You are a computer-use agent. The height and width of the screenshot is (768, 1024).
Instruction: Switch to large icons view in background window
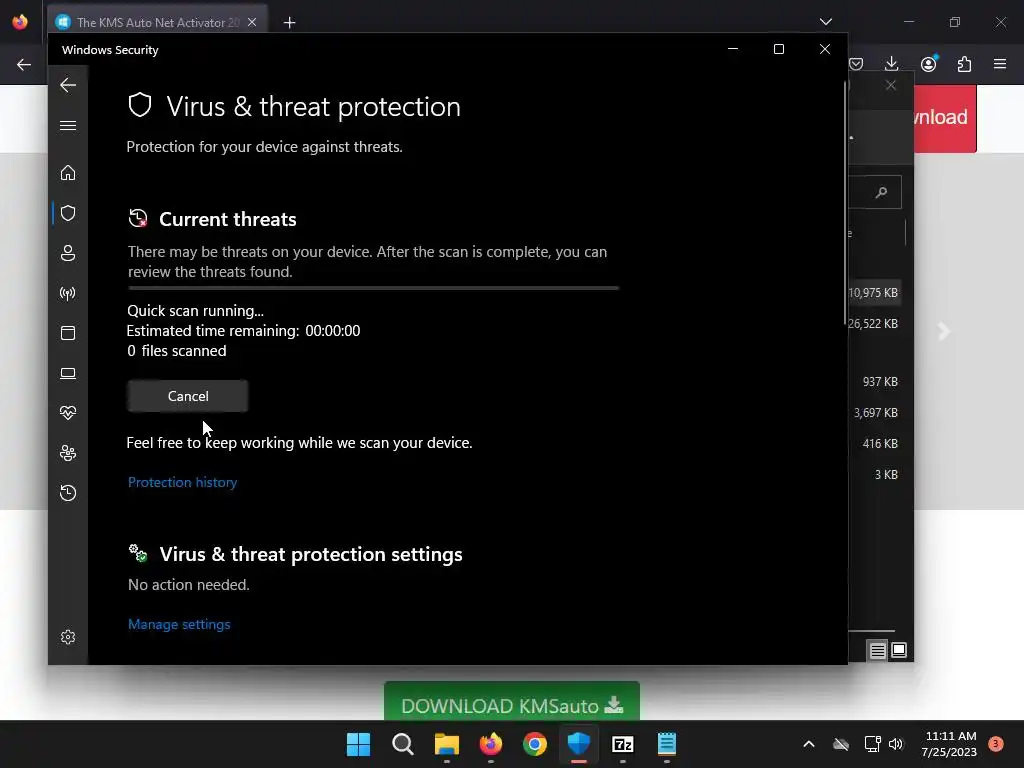pyautogui.click(x=899, y=650)
